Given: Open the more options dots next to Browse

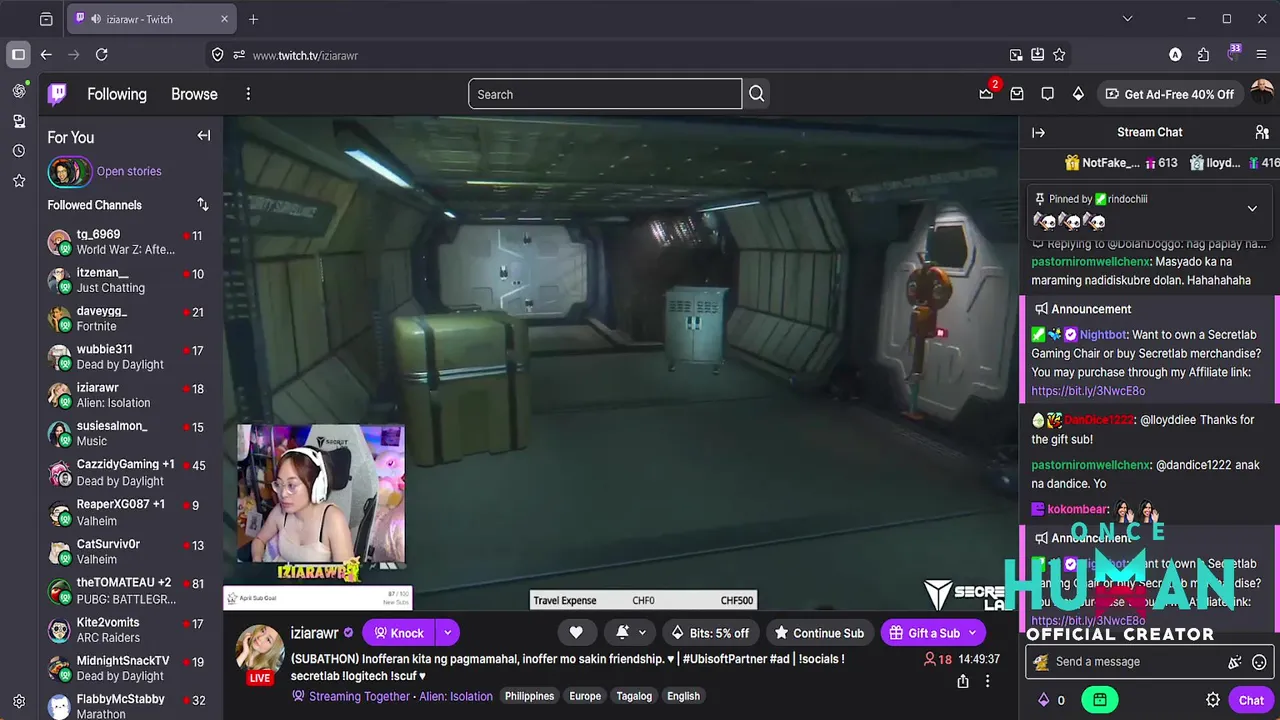Looking at the screenshot, I should click(248, 94).
